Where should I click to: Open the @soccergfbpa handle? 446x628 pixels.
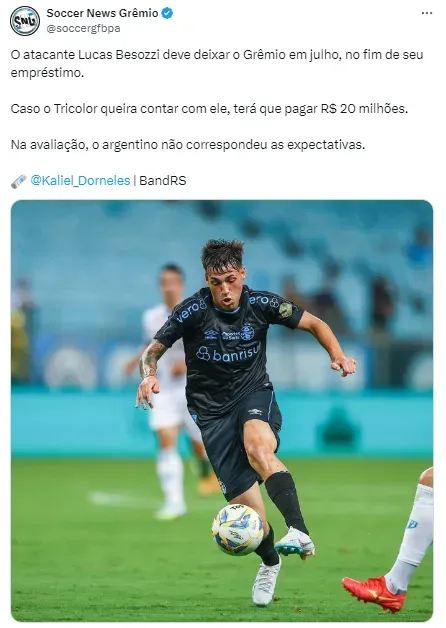click(83, 28)
